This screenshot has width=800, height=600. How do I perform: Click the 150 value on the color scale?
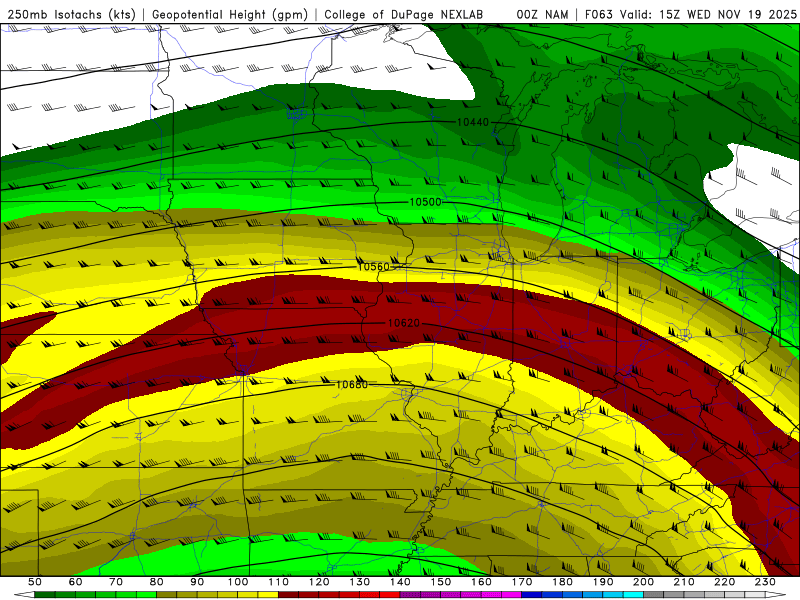440,582
